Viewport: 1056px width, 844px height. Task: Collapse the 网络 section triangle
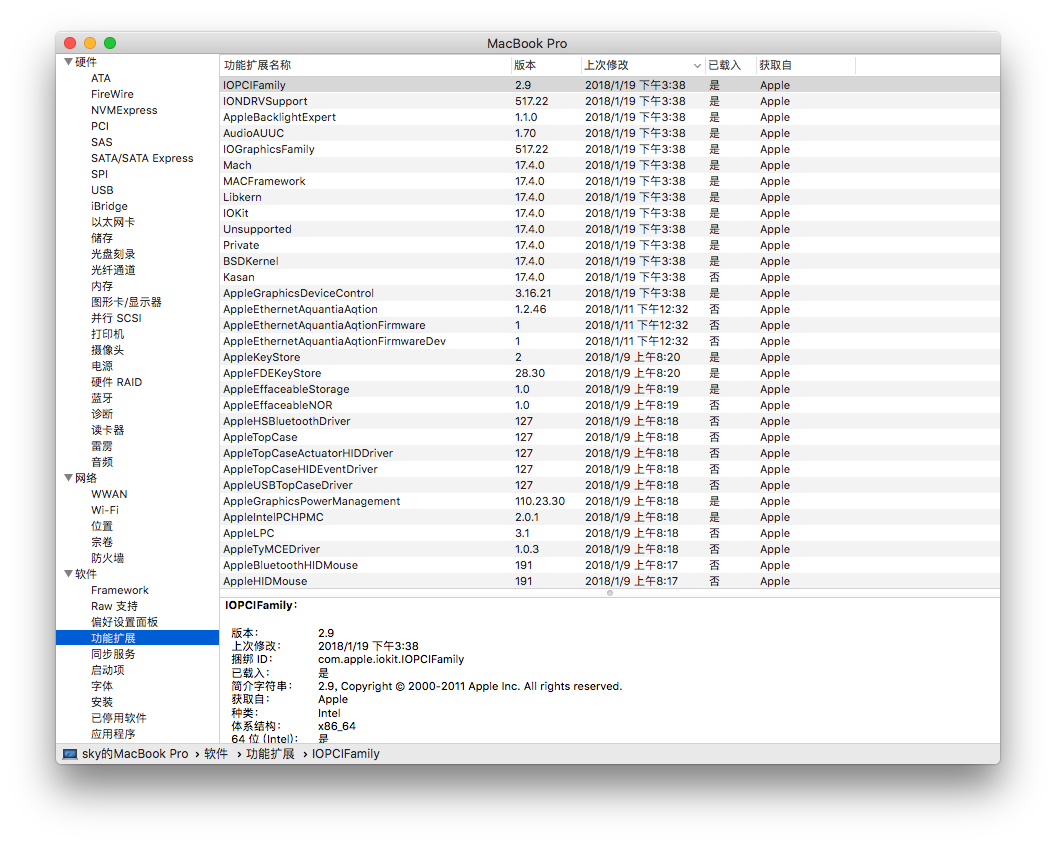tap(68, 478)
